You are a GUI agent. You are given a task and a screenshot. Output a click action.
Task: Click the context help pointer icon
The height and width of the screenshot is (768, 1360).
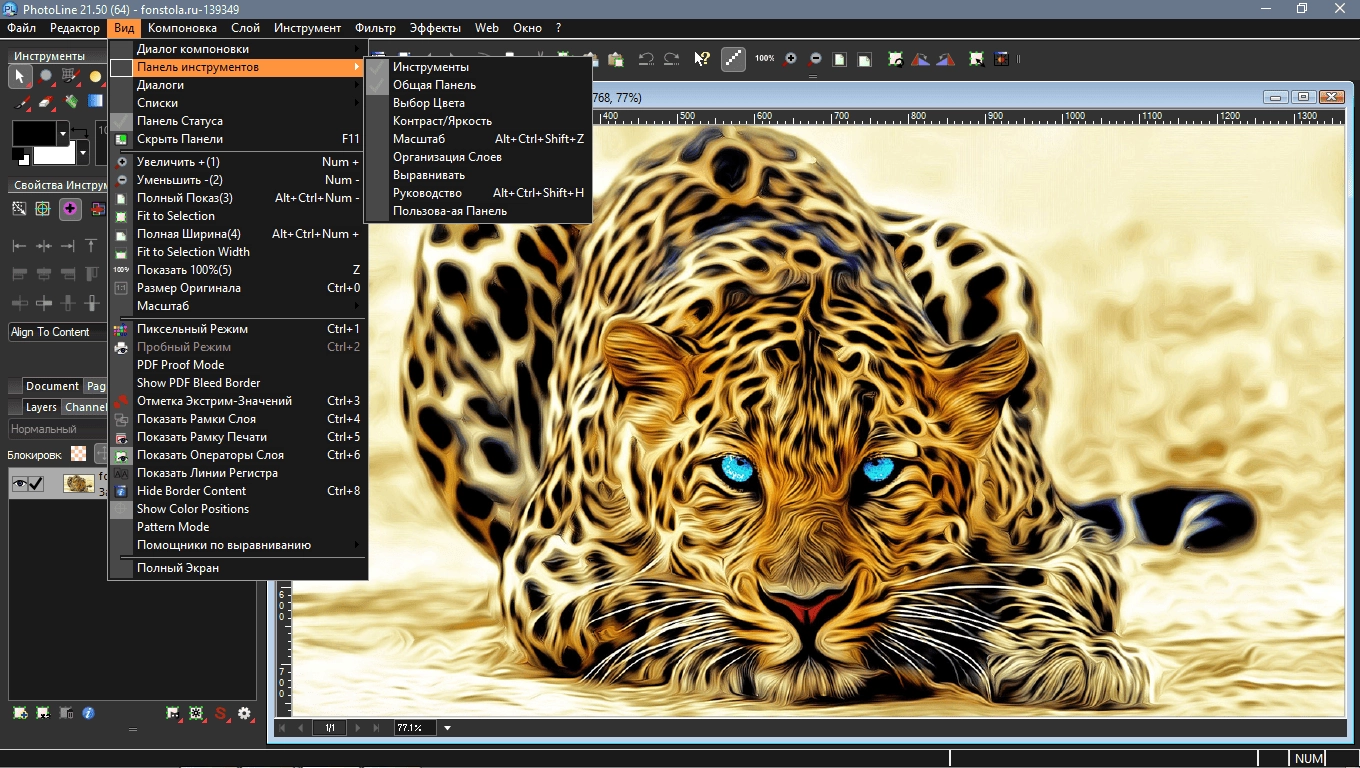[702, 59]
